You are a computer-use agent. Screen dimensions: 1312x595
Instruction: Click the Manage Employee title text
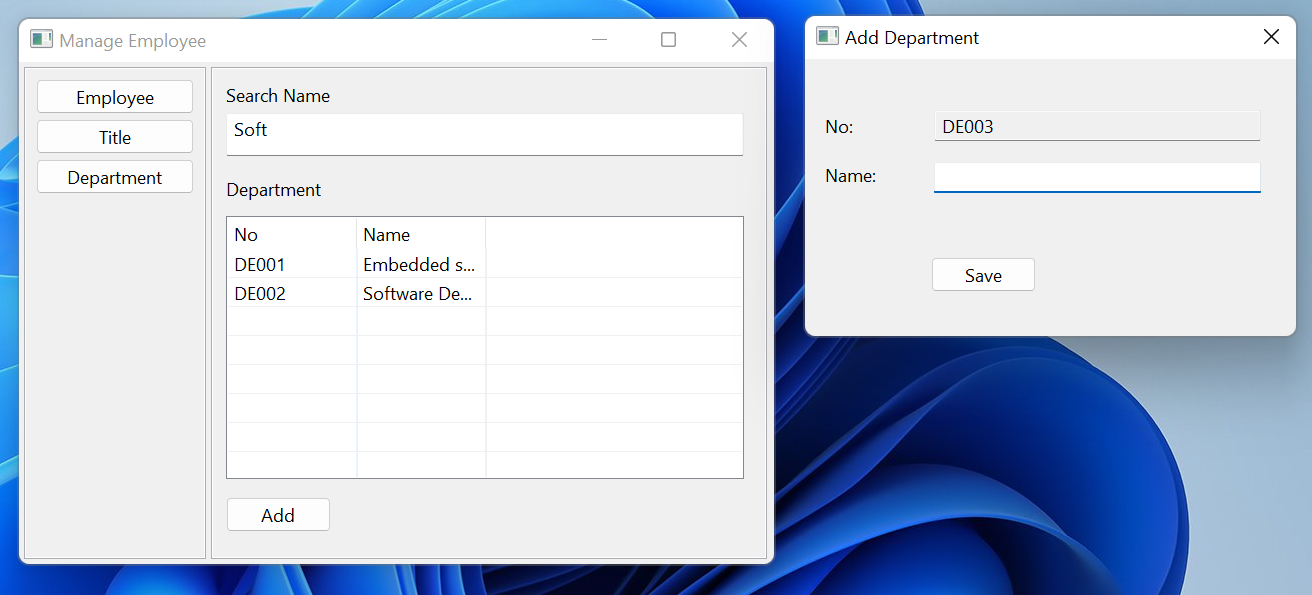pyautogui.click(x=133, y=41)
